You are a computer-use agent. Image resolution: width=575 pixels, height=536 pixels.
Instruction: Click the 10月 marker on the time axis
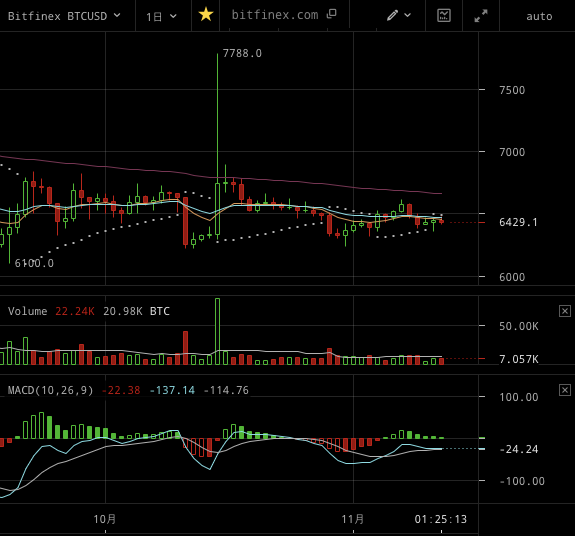click(105, 519)
